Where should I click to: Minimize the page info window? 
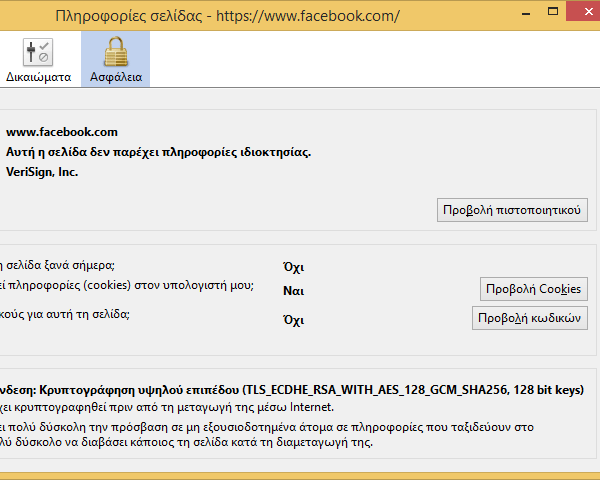tap(526, 13)
